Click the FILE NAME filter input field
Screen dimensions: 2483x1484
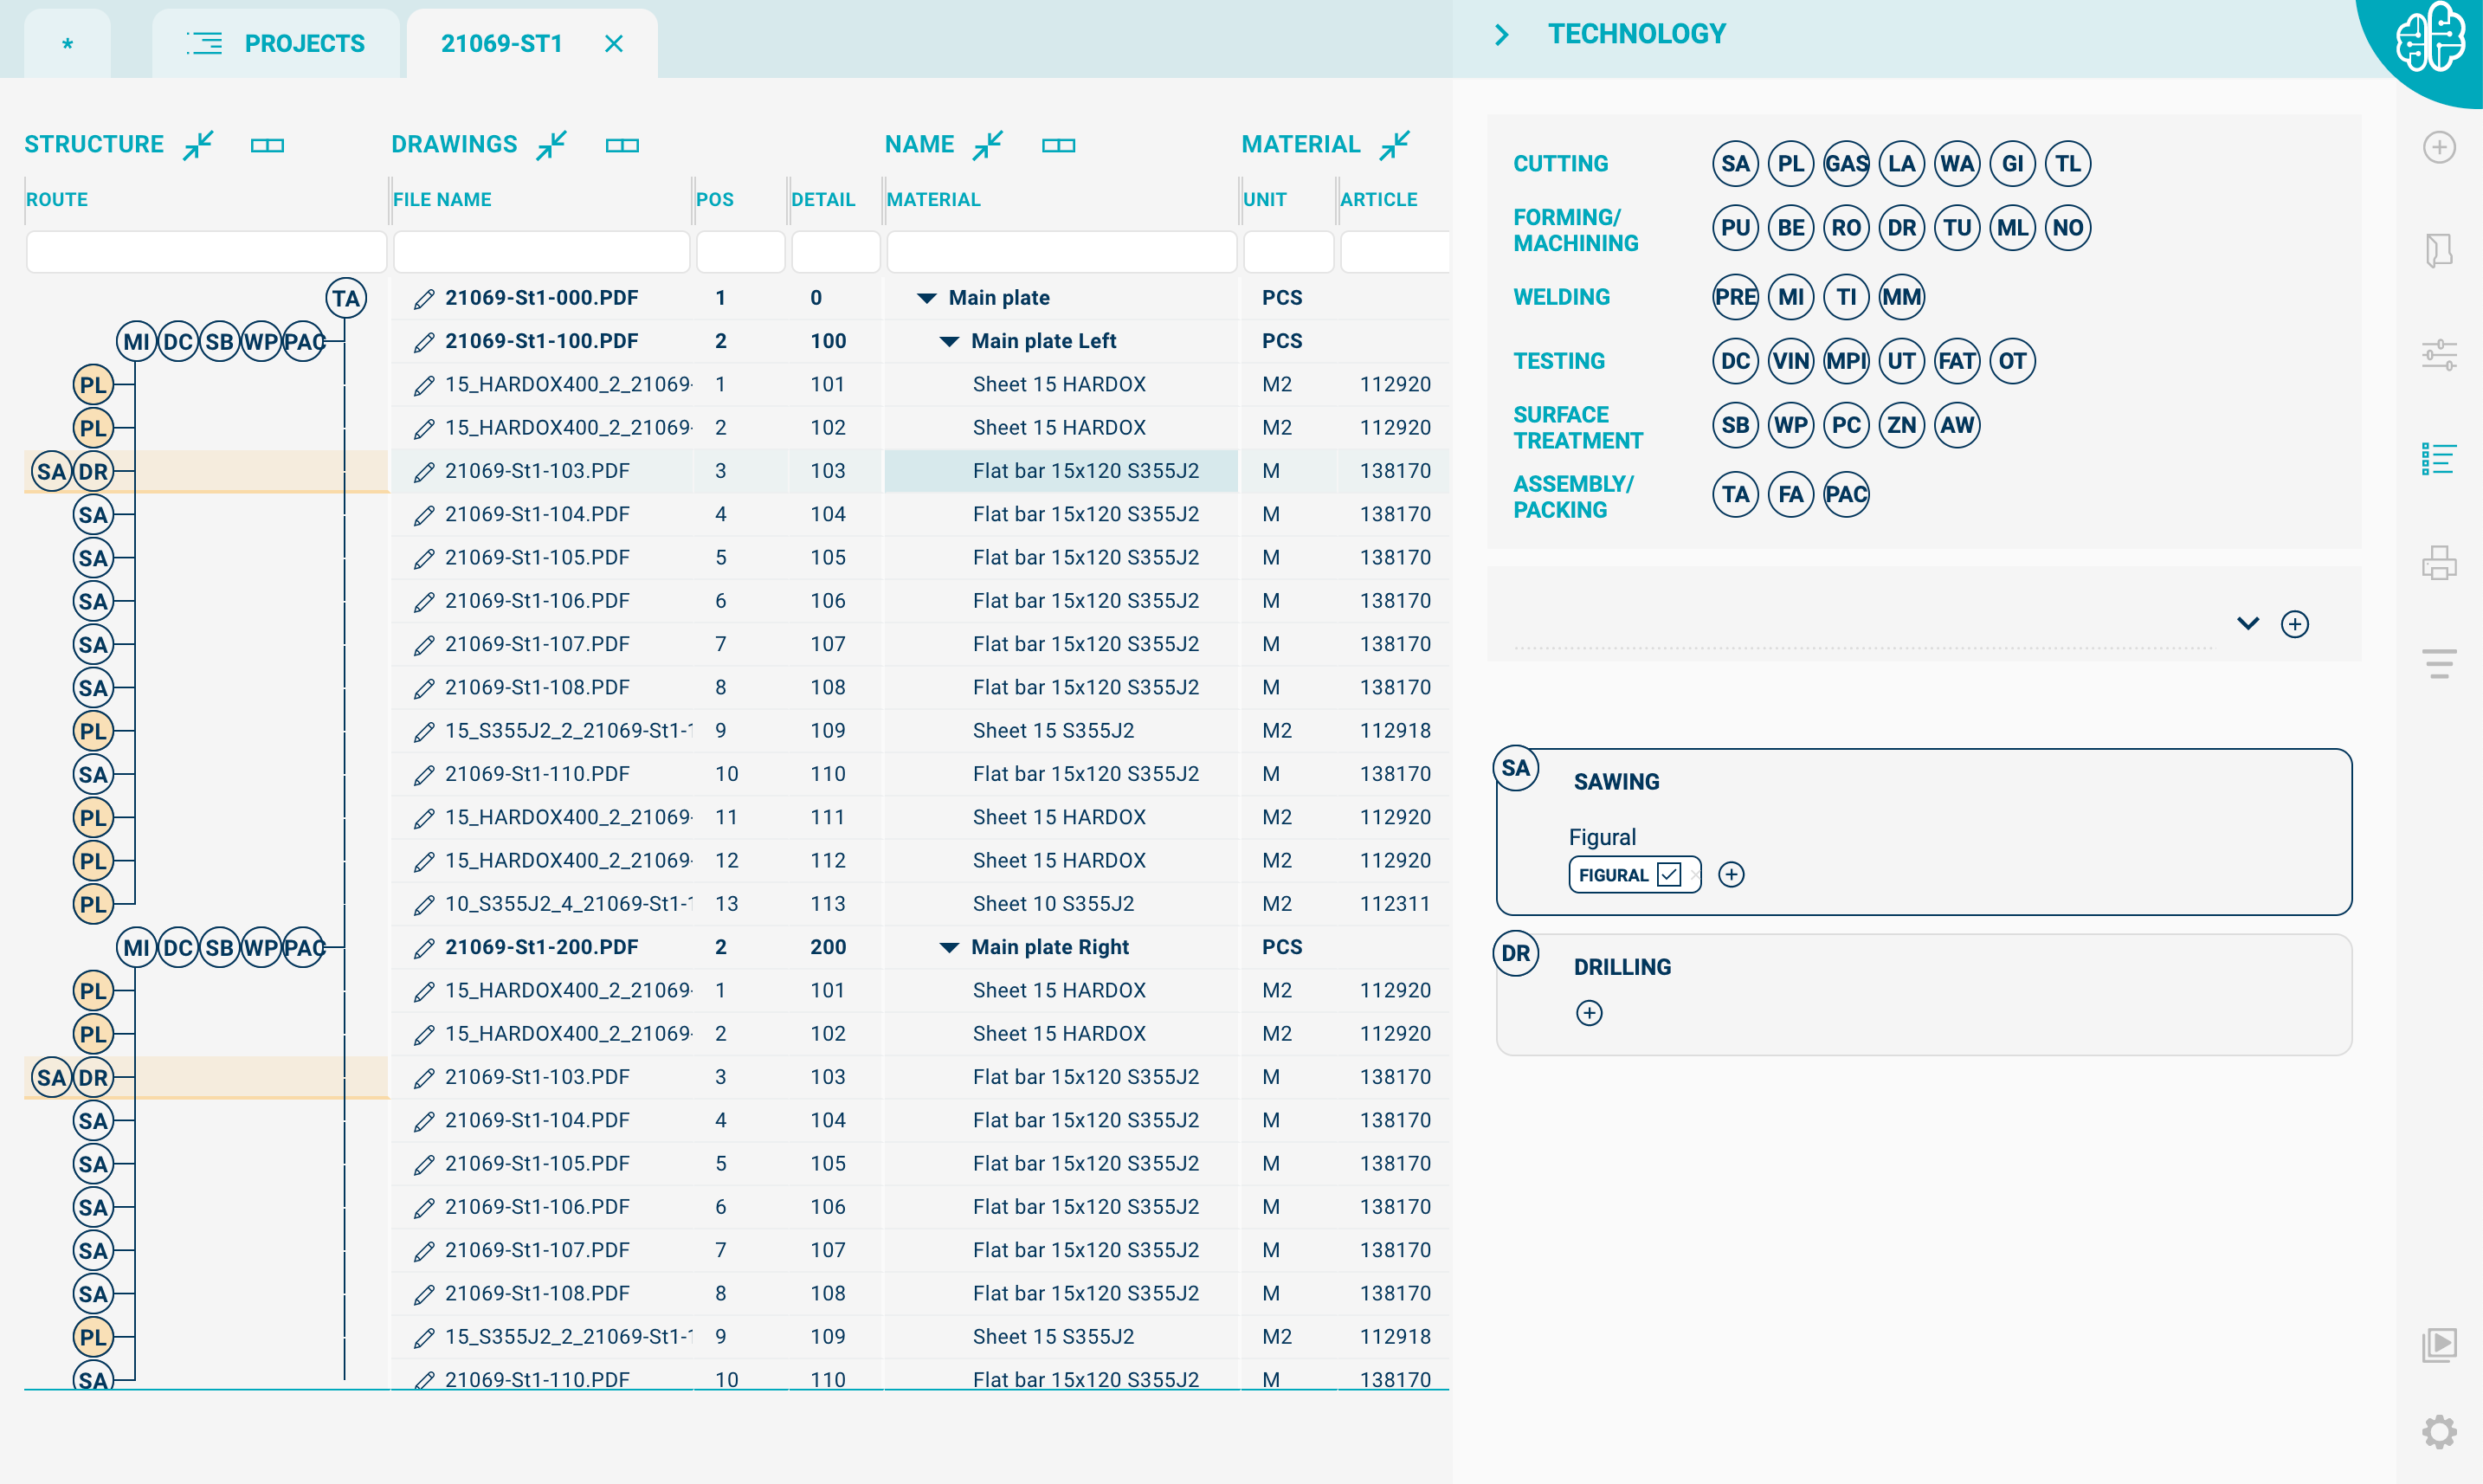(541, 252)
